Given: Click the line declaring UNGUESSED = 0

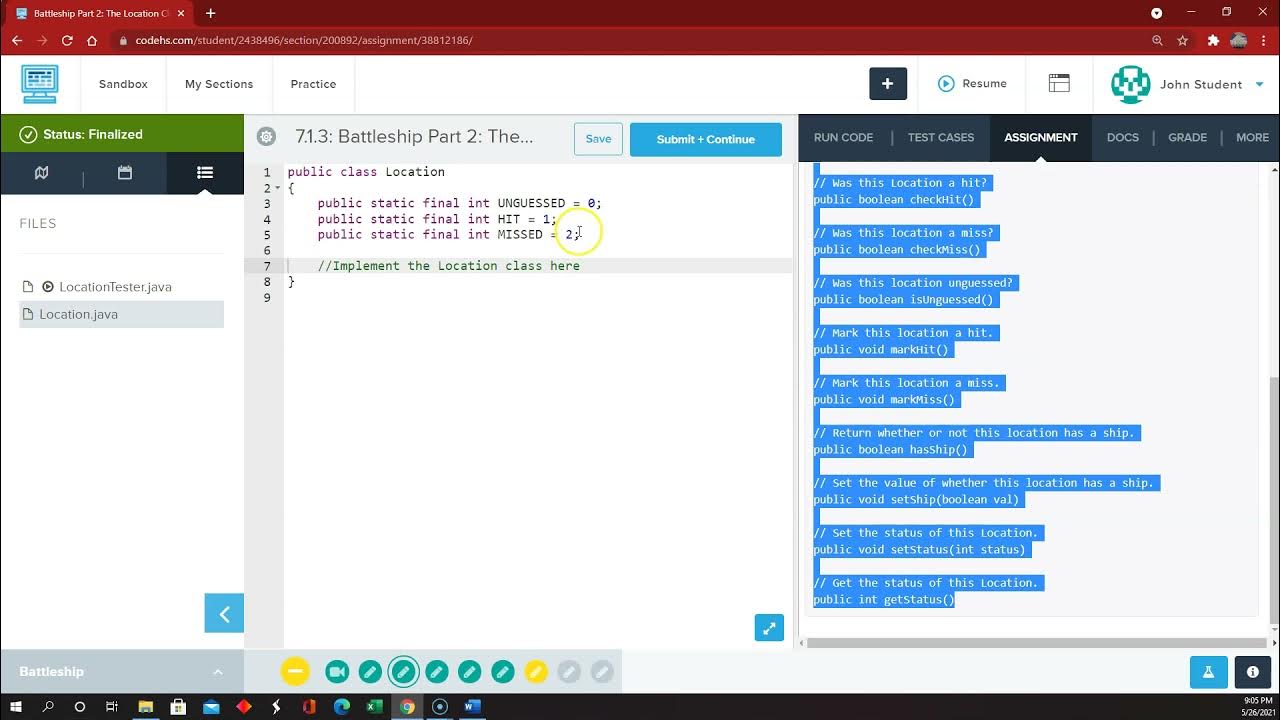Looking at the screenshot, I should click(459, 203).
